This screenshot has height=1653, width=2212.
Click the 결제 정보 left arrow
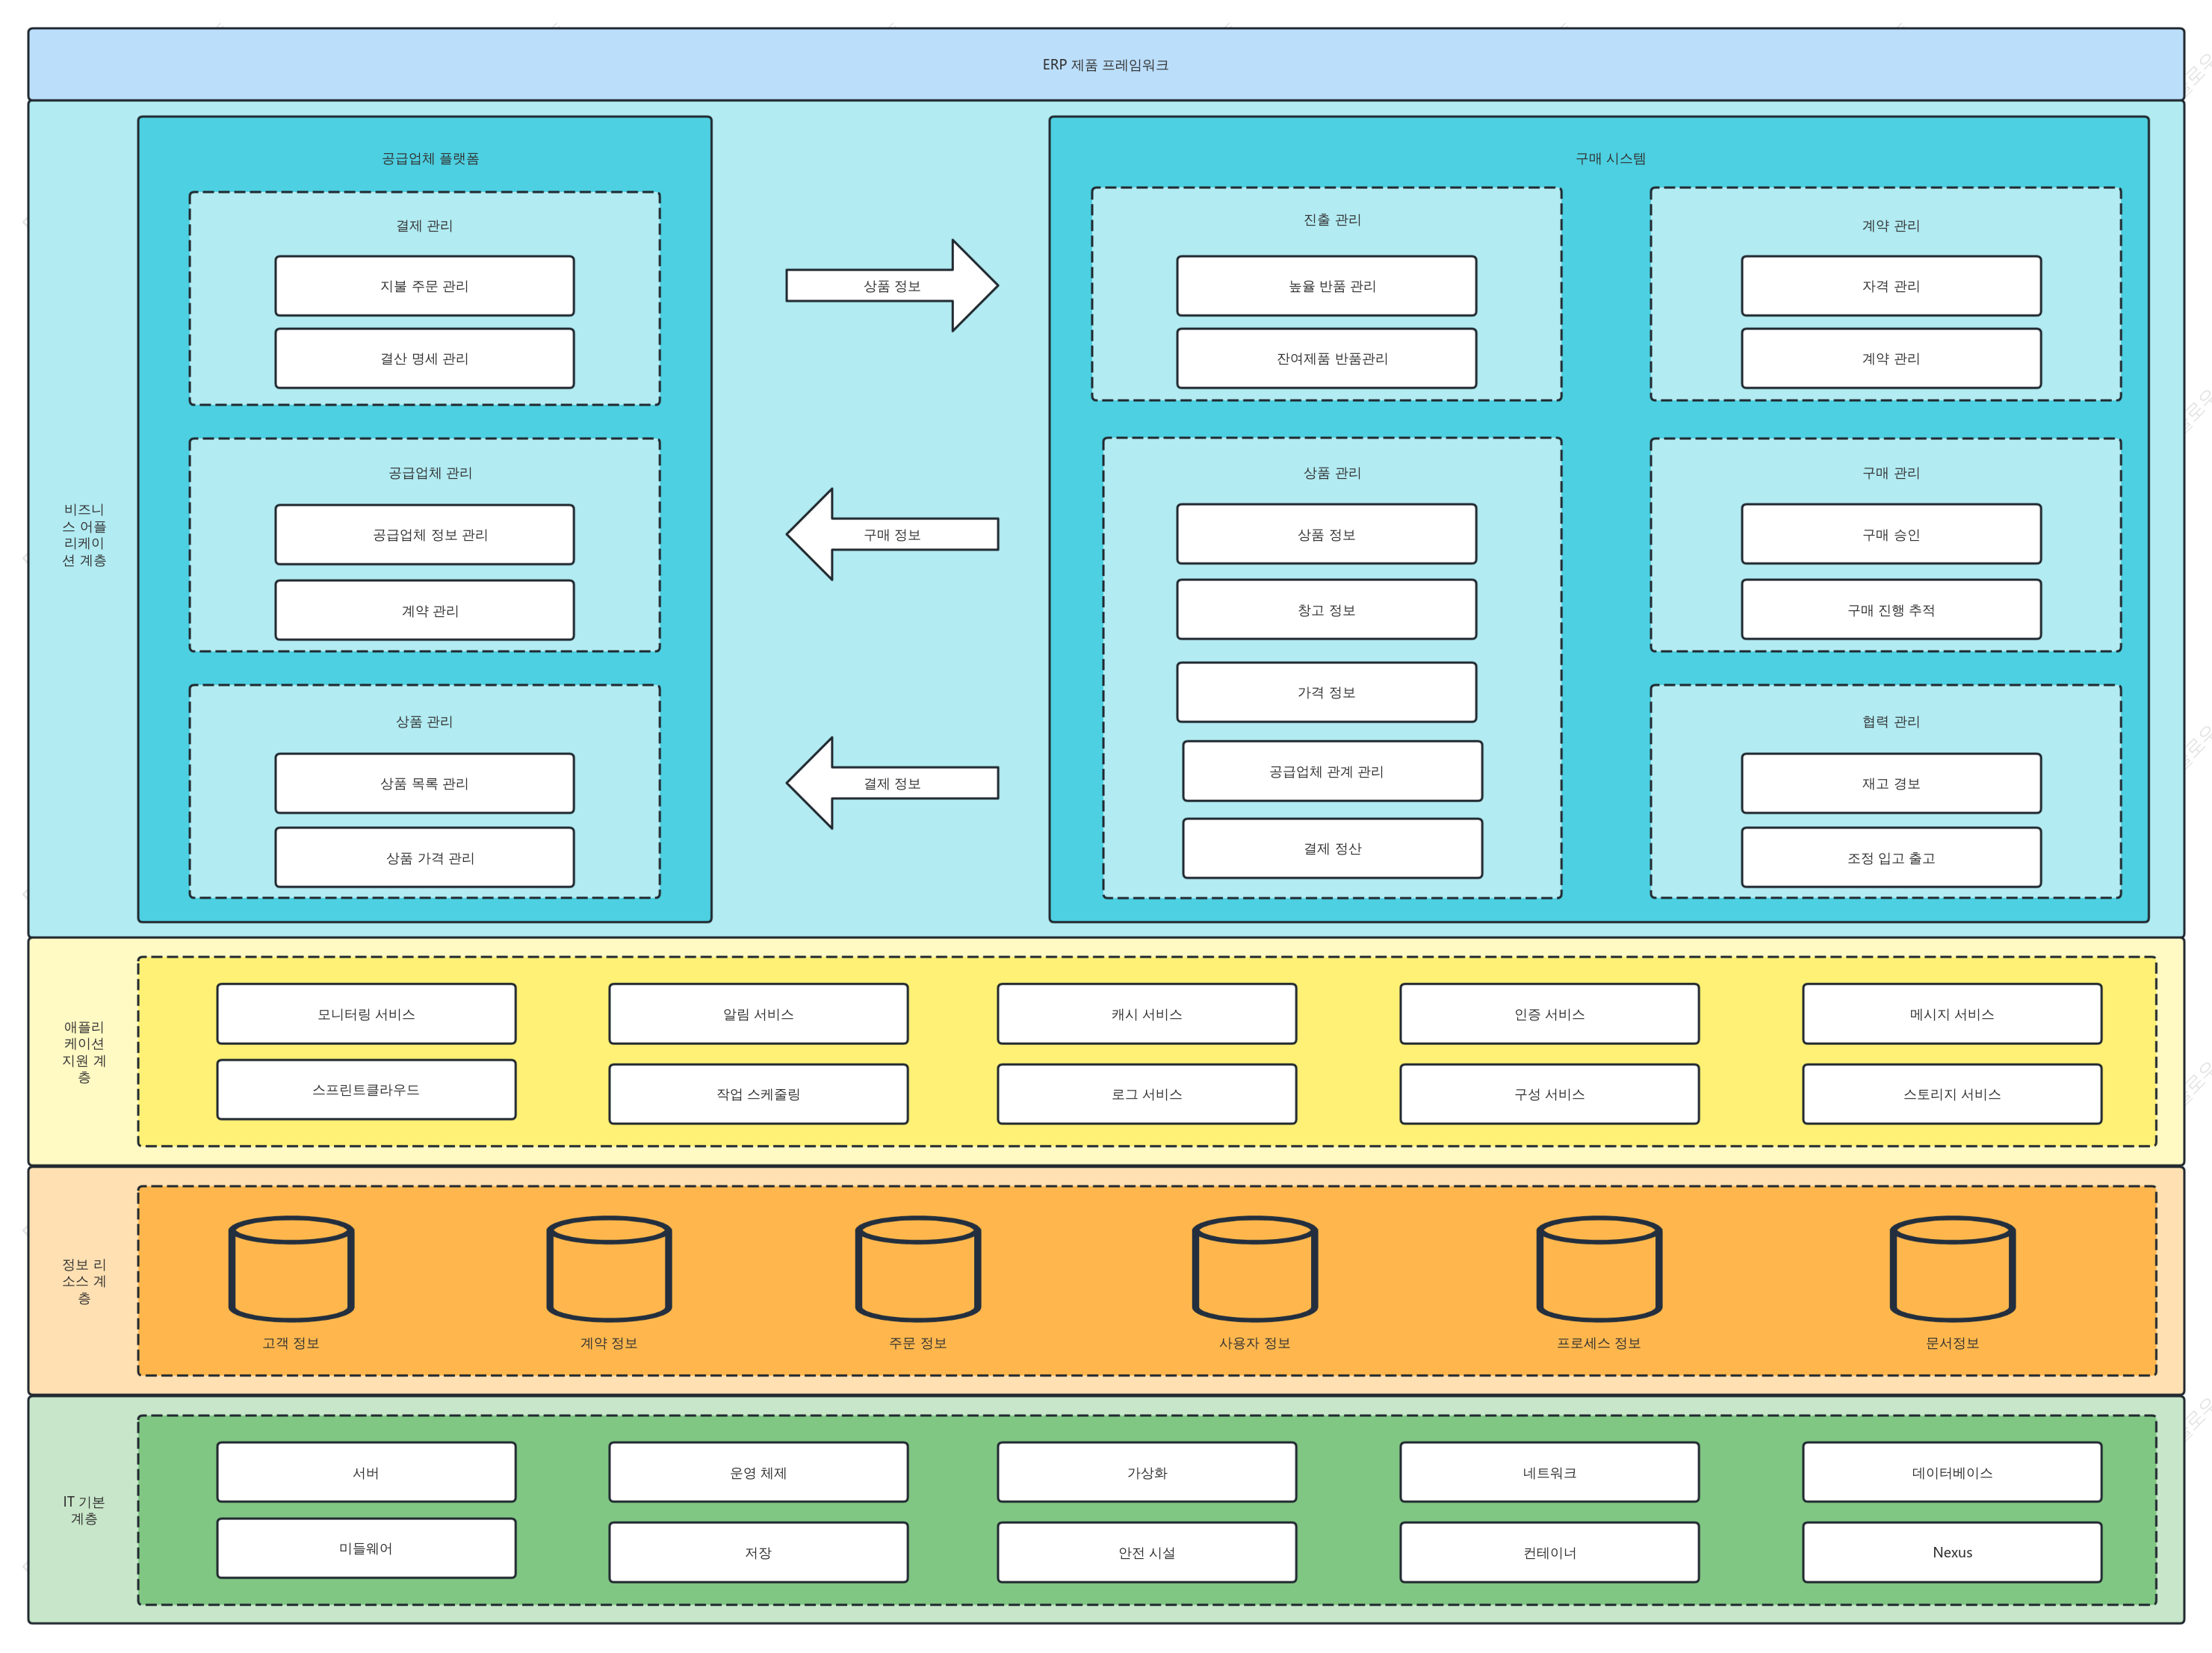point(892,783)
